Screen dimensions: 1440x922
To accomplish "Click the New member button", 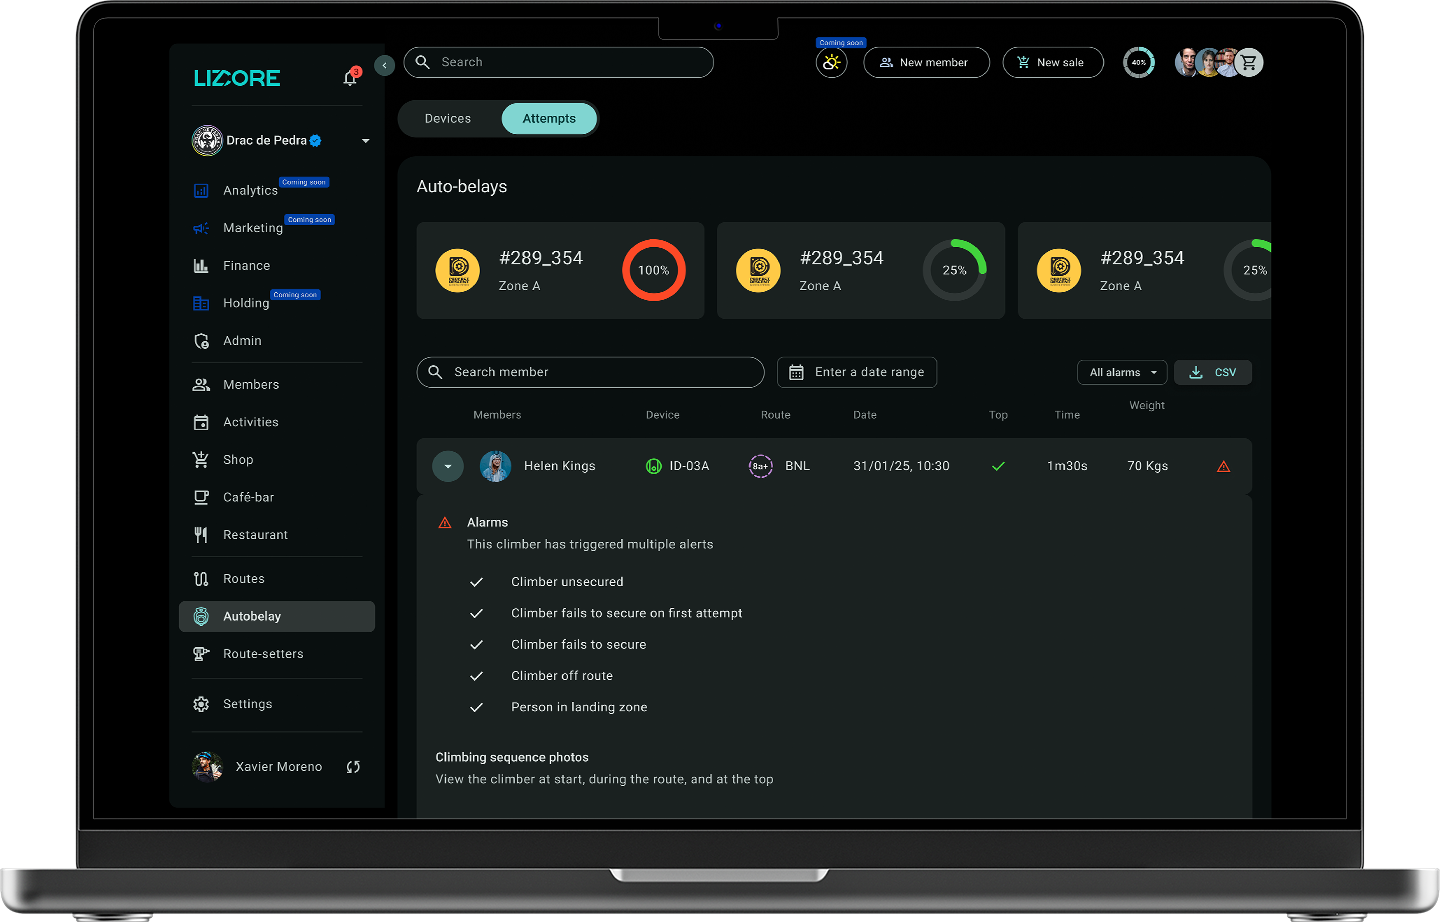I will pos(925,63).
